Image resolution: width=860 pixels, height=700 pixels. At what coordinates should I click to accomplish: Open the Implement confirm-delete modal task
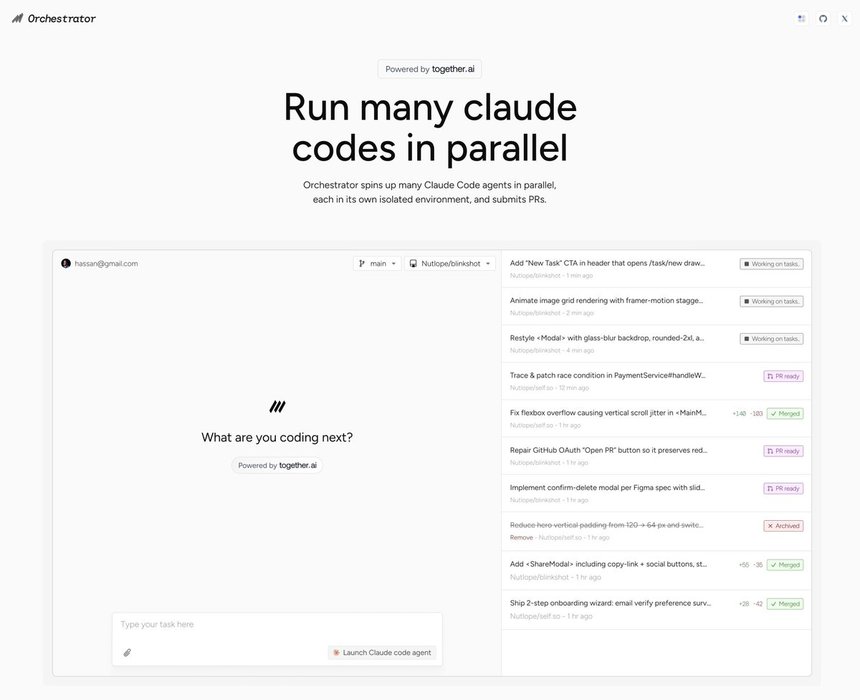click(x=656, y=493)
